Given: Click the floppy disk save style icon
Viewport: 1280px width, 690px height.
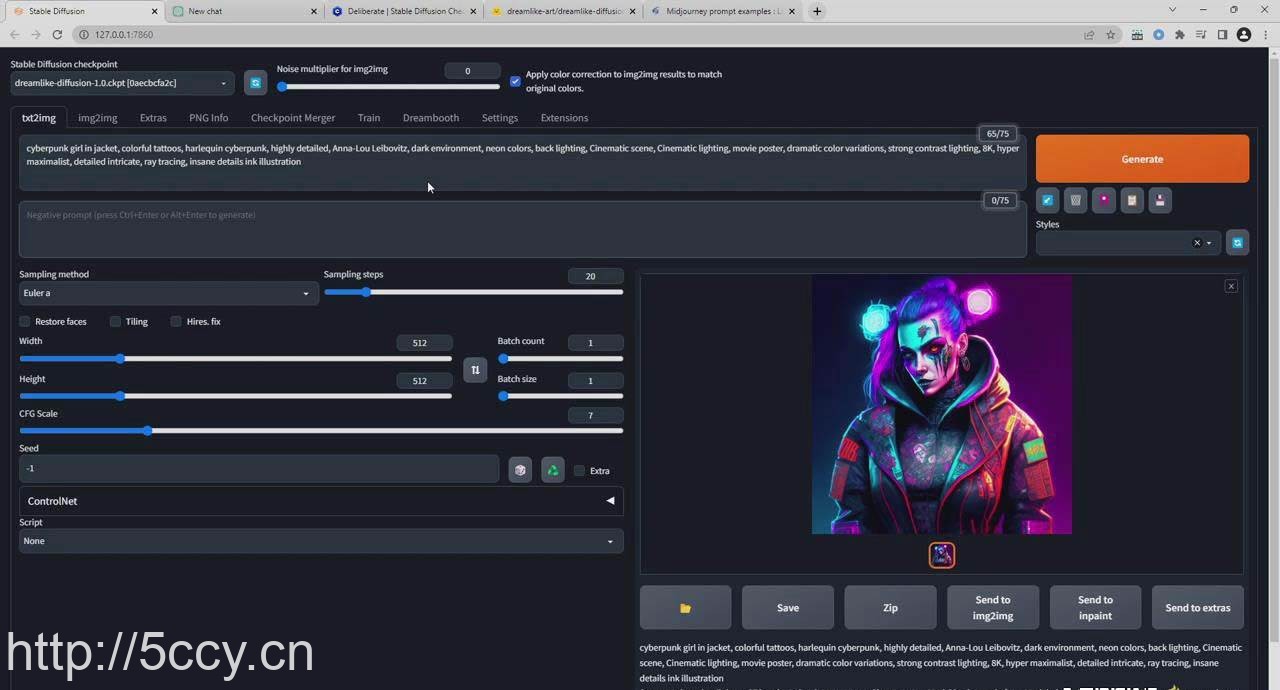Looking at the screenshot, I should tap(1159, 200).
